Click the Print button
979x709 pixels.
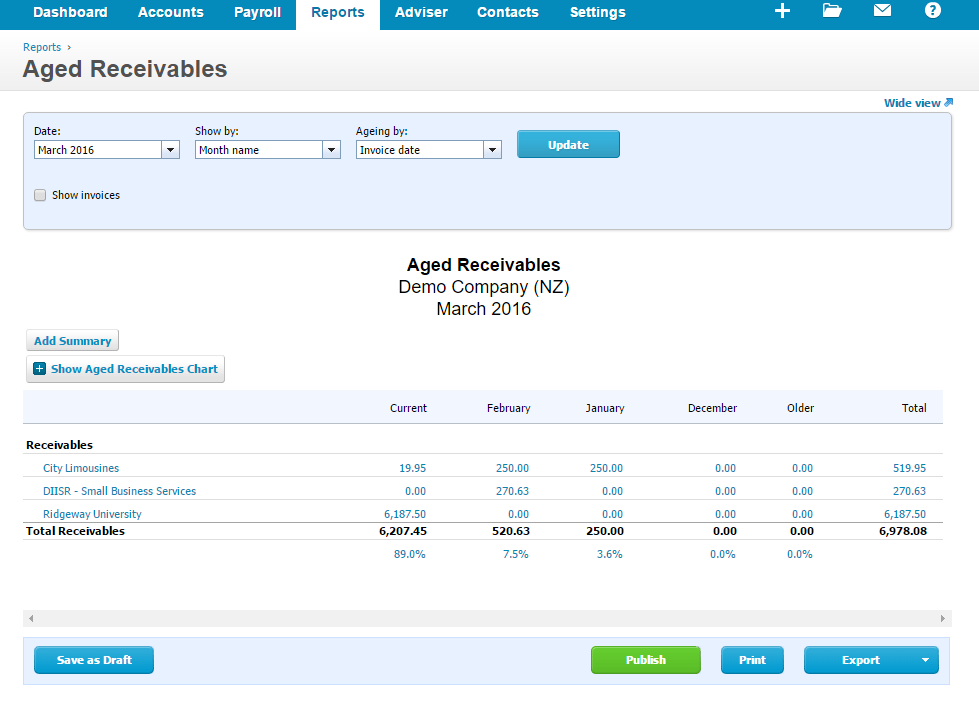[x=752, y=660]
